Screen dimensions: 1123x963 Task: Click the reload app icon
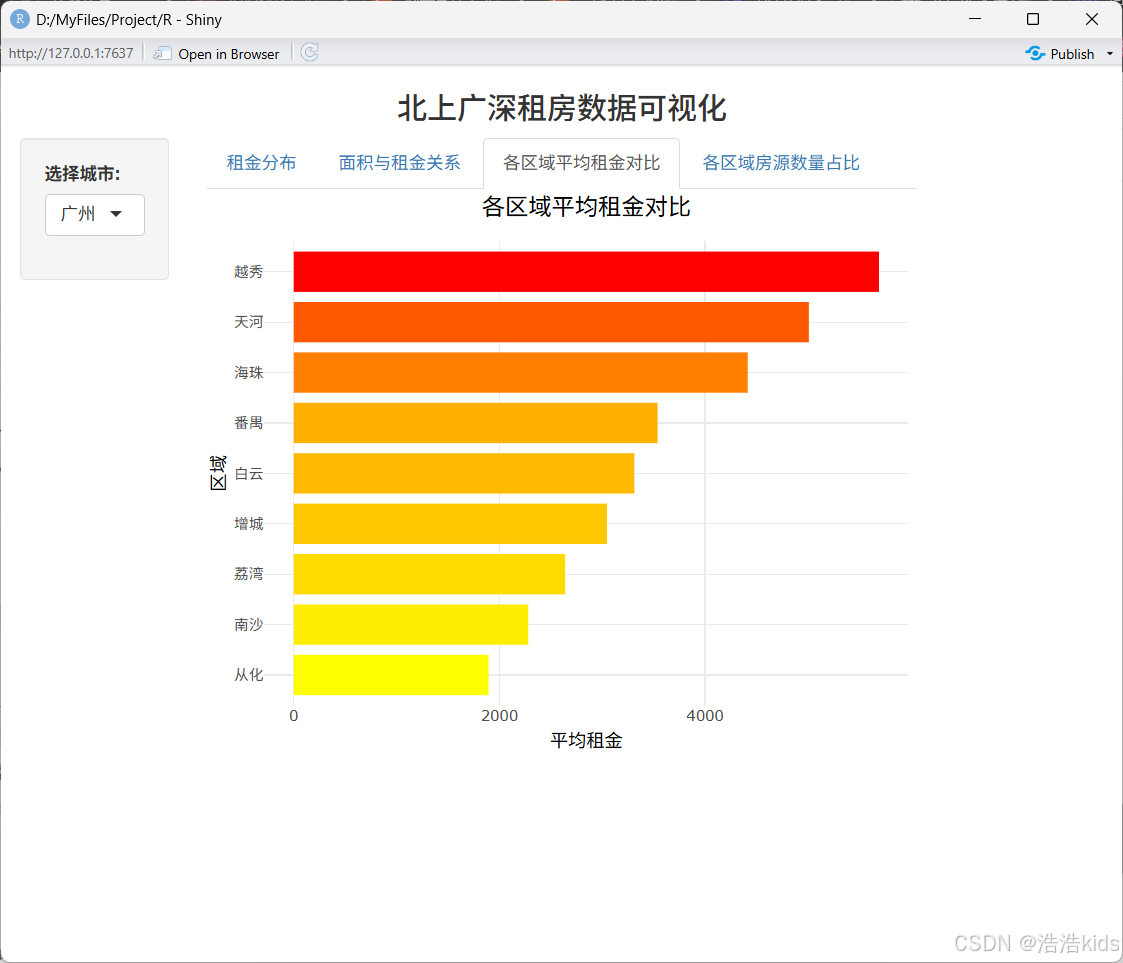[x=309, y=53]
